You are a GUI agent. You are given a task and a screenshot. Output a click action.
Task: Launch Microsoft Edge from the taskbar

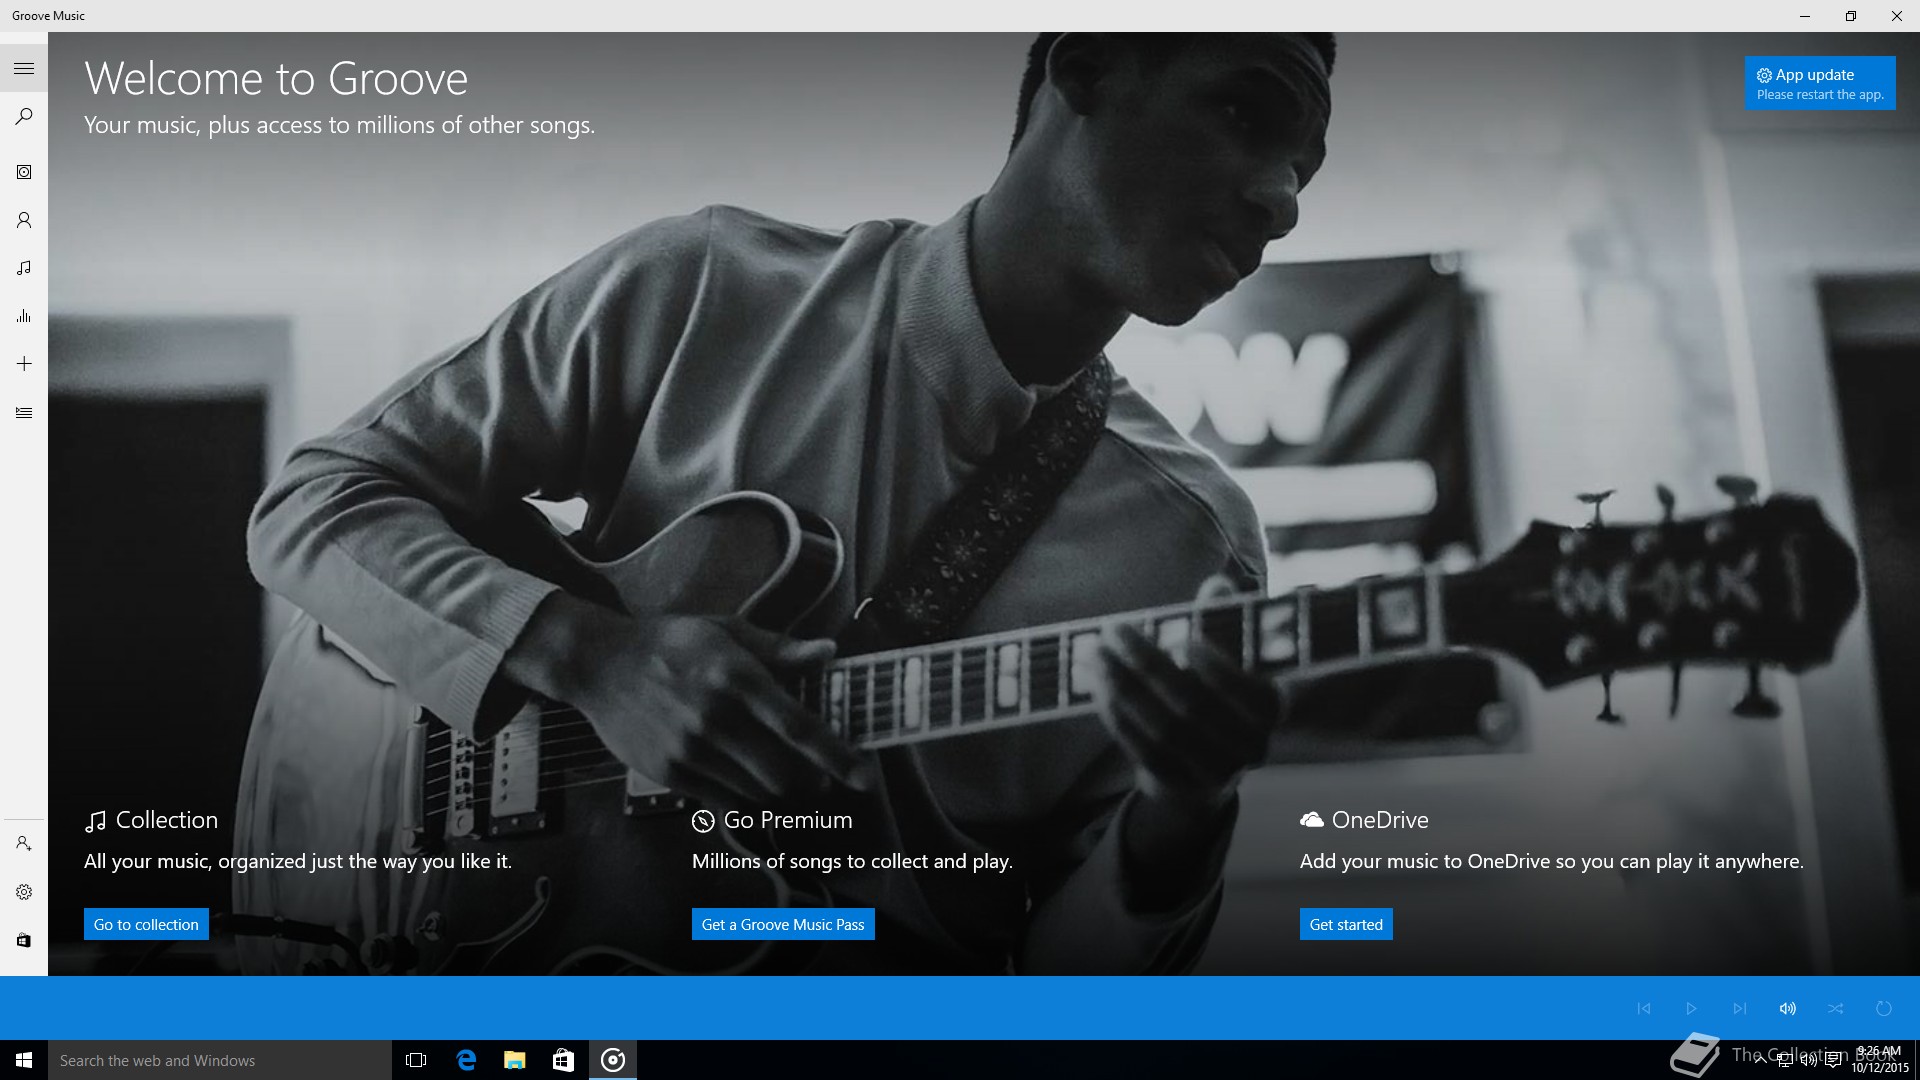(x=466, y=1060)
